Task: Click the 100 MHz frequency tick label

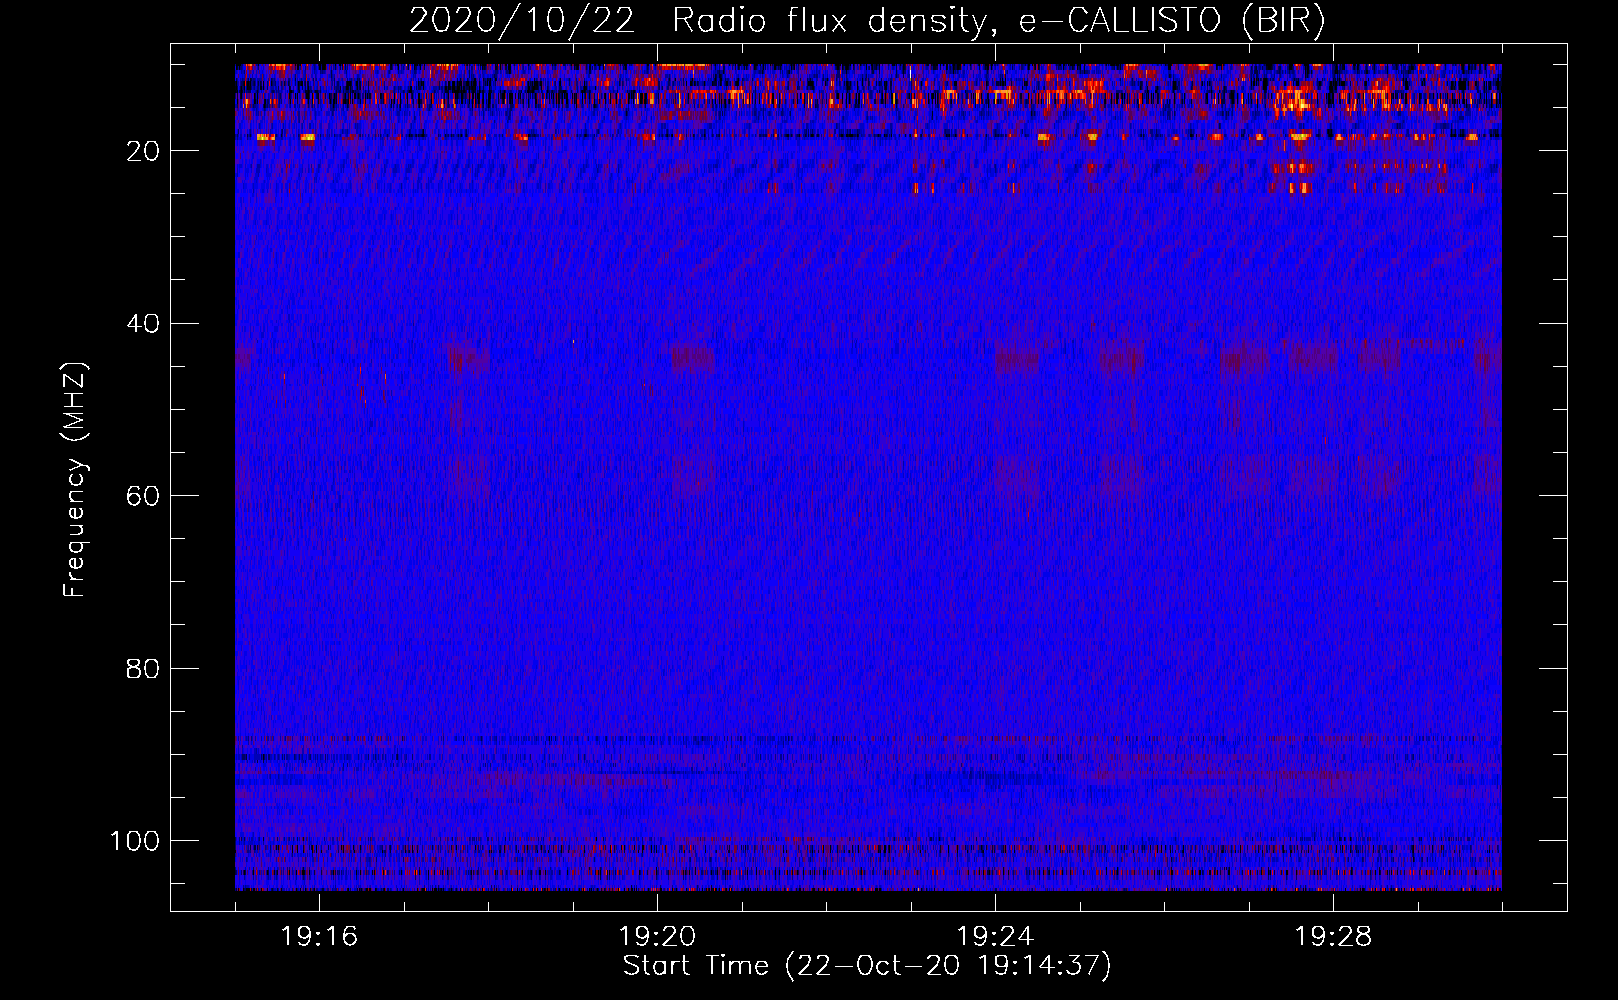Action: tap(135, 841)
